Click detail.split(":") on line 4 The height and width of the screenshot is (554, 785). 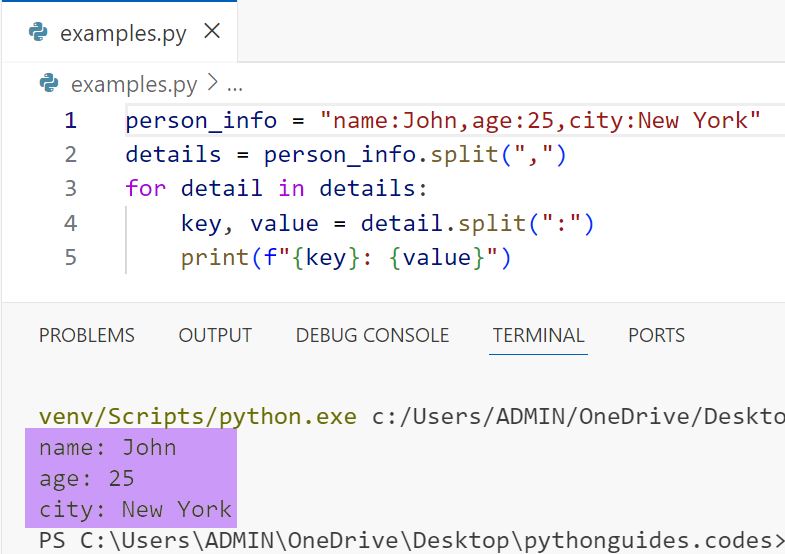[477, 223]
